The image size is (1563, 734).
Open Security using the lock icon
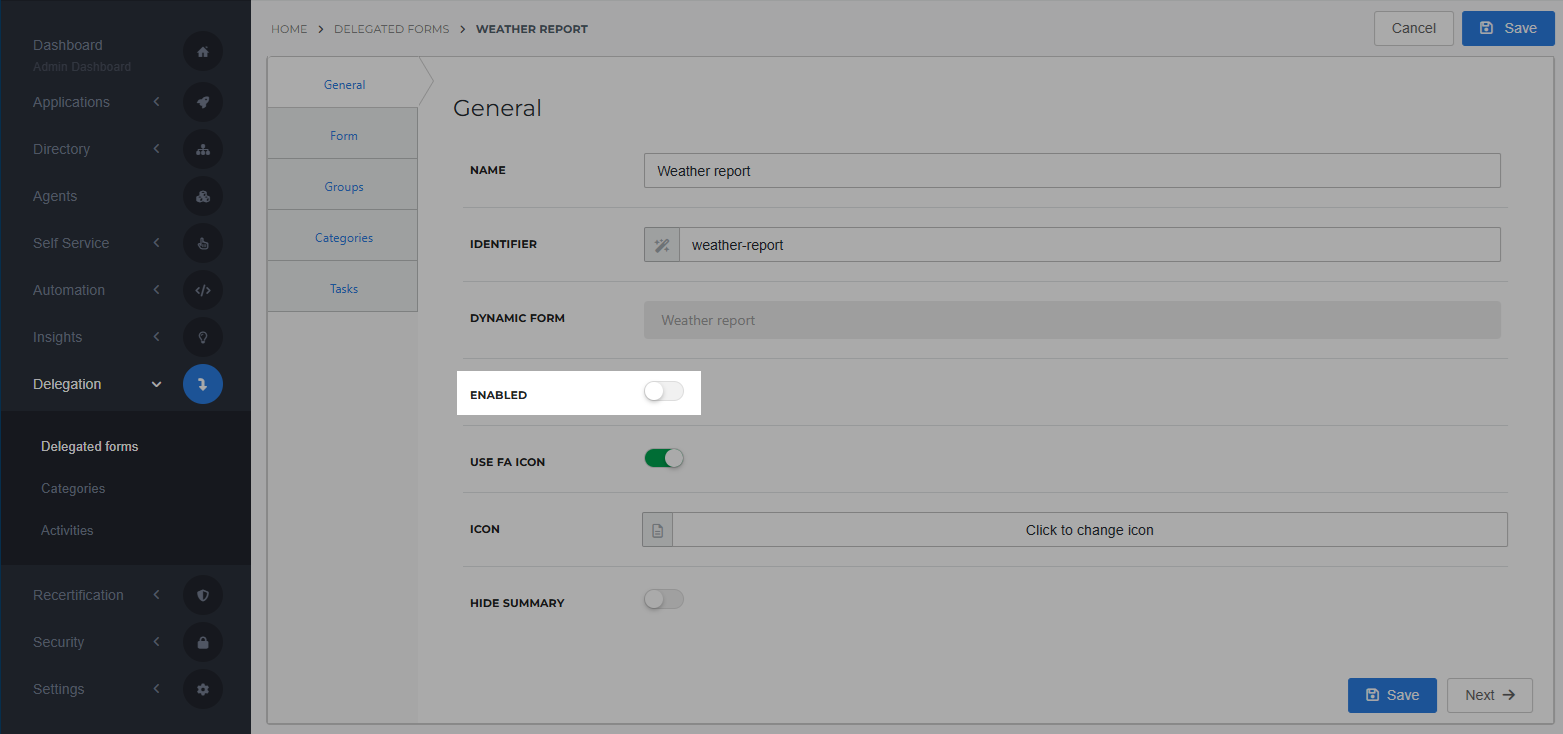pos(203,642)
